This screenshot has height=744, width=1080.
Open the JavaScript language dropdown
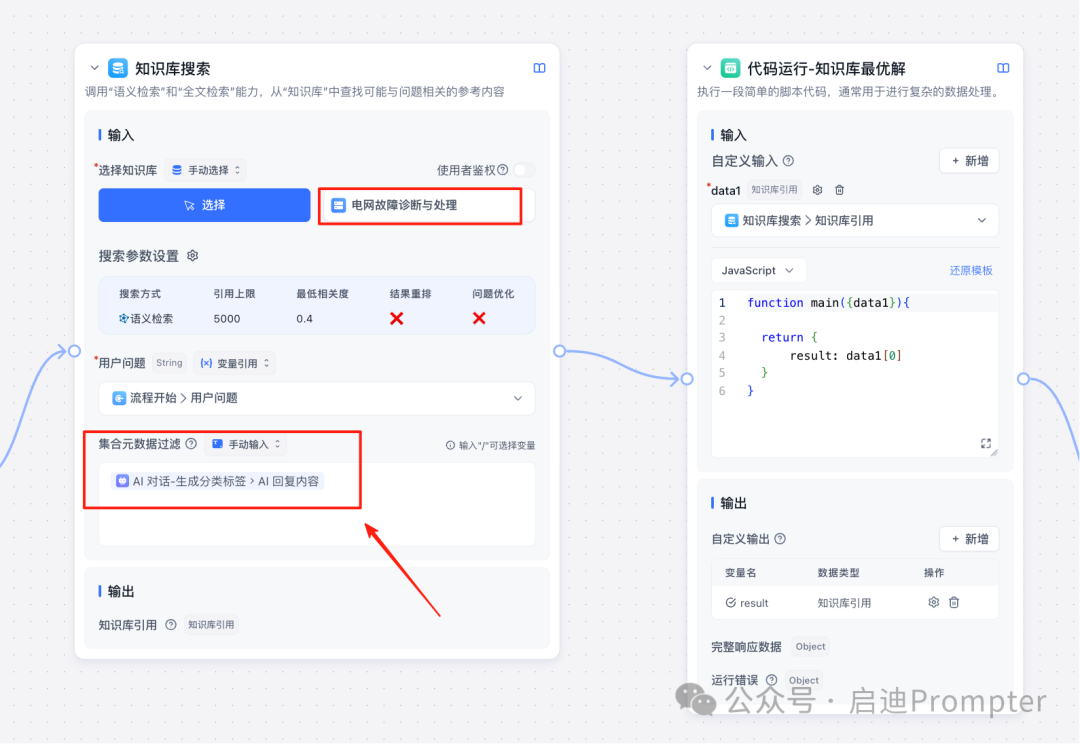758,271
